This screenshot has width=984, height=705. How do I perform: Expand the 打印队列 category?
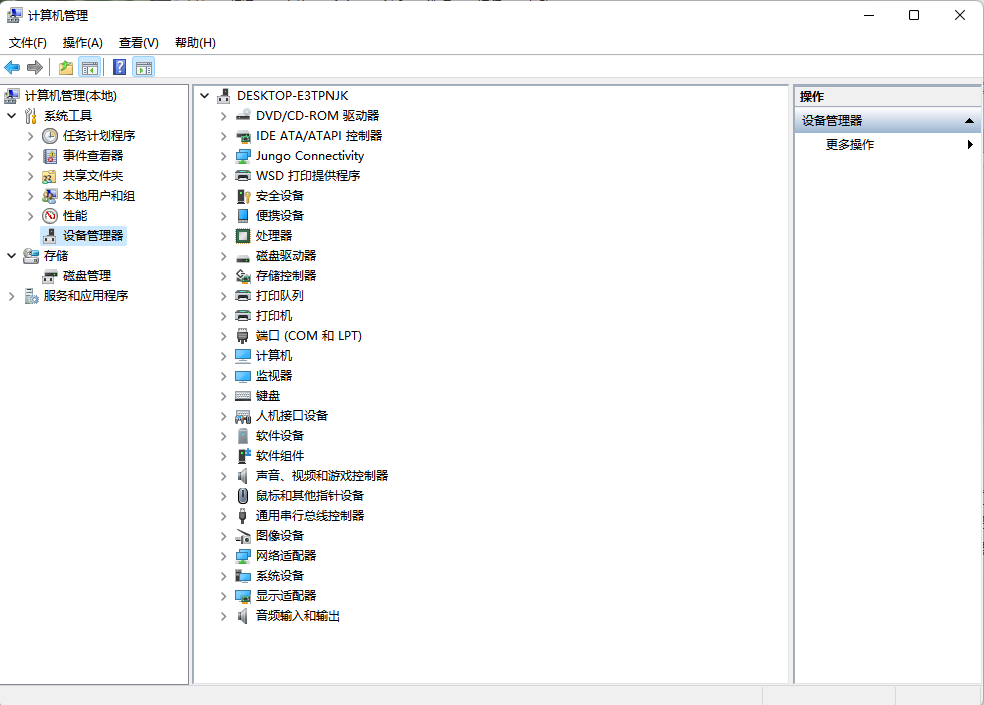(223, 296)
